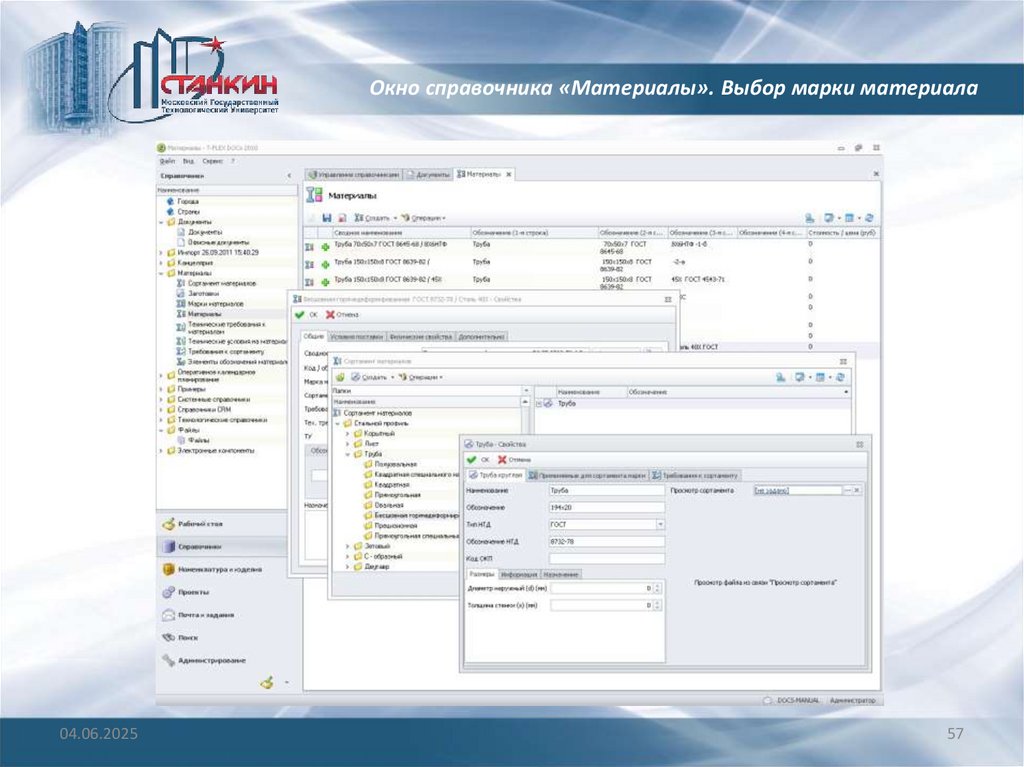
Task: Switch to Применяемые для сортамента марки tab
Action: click(x=586, y=476)
